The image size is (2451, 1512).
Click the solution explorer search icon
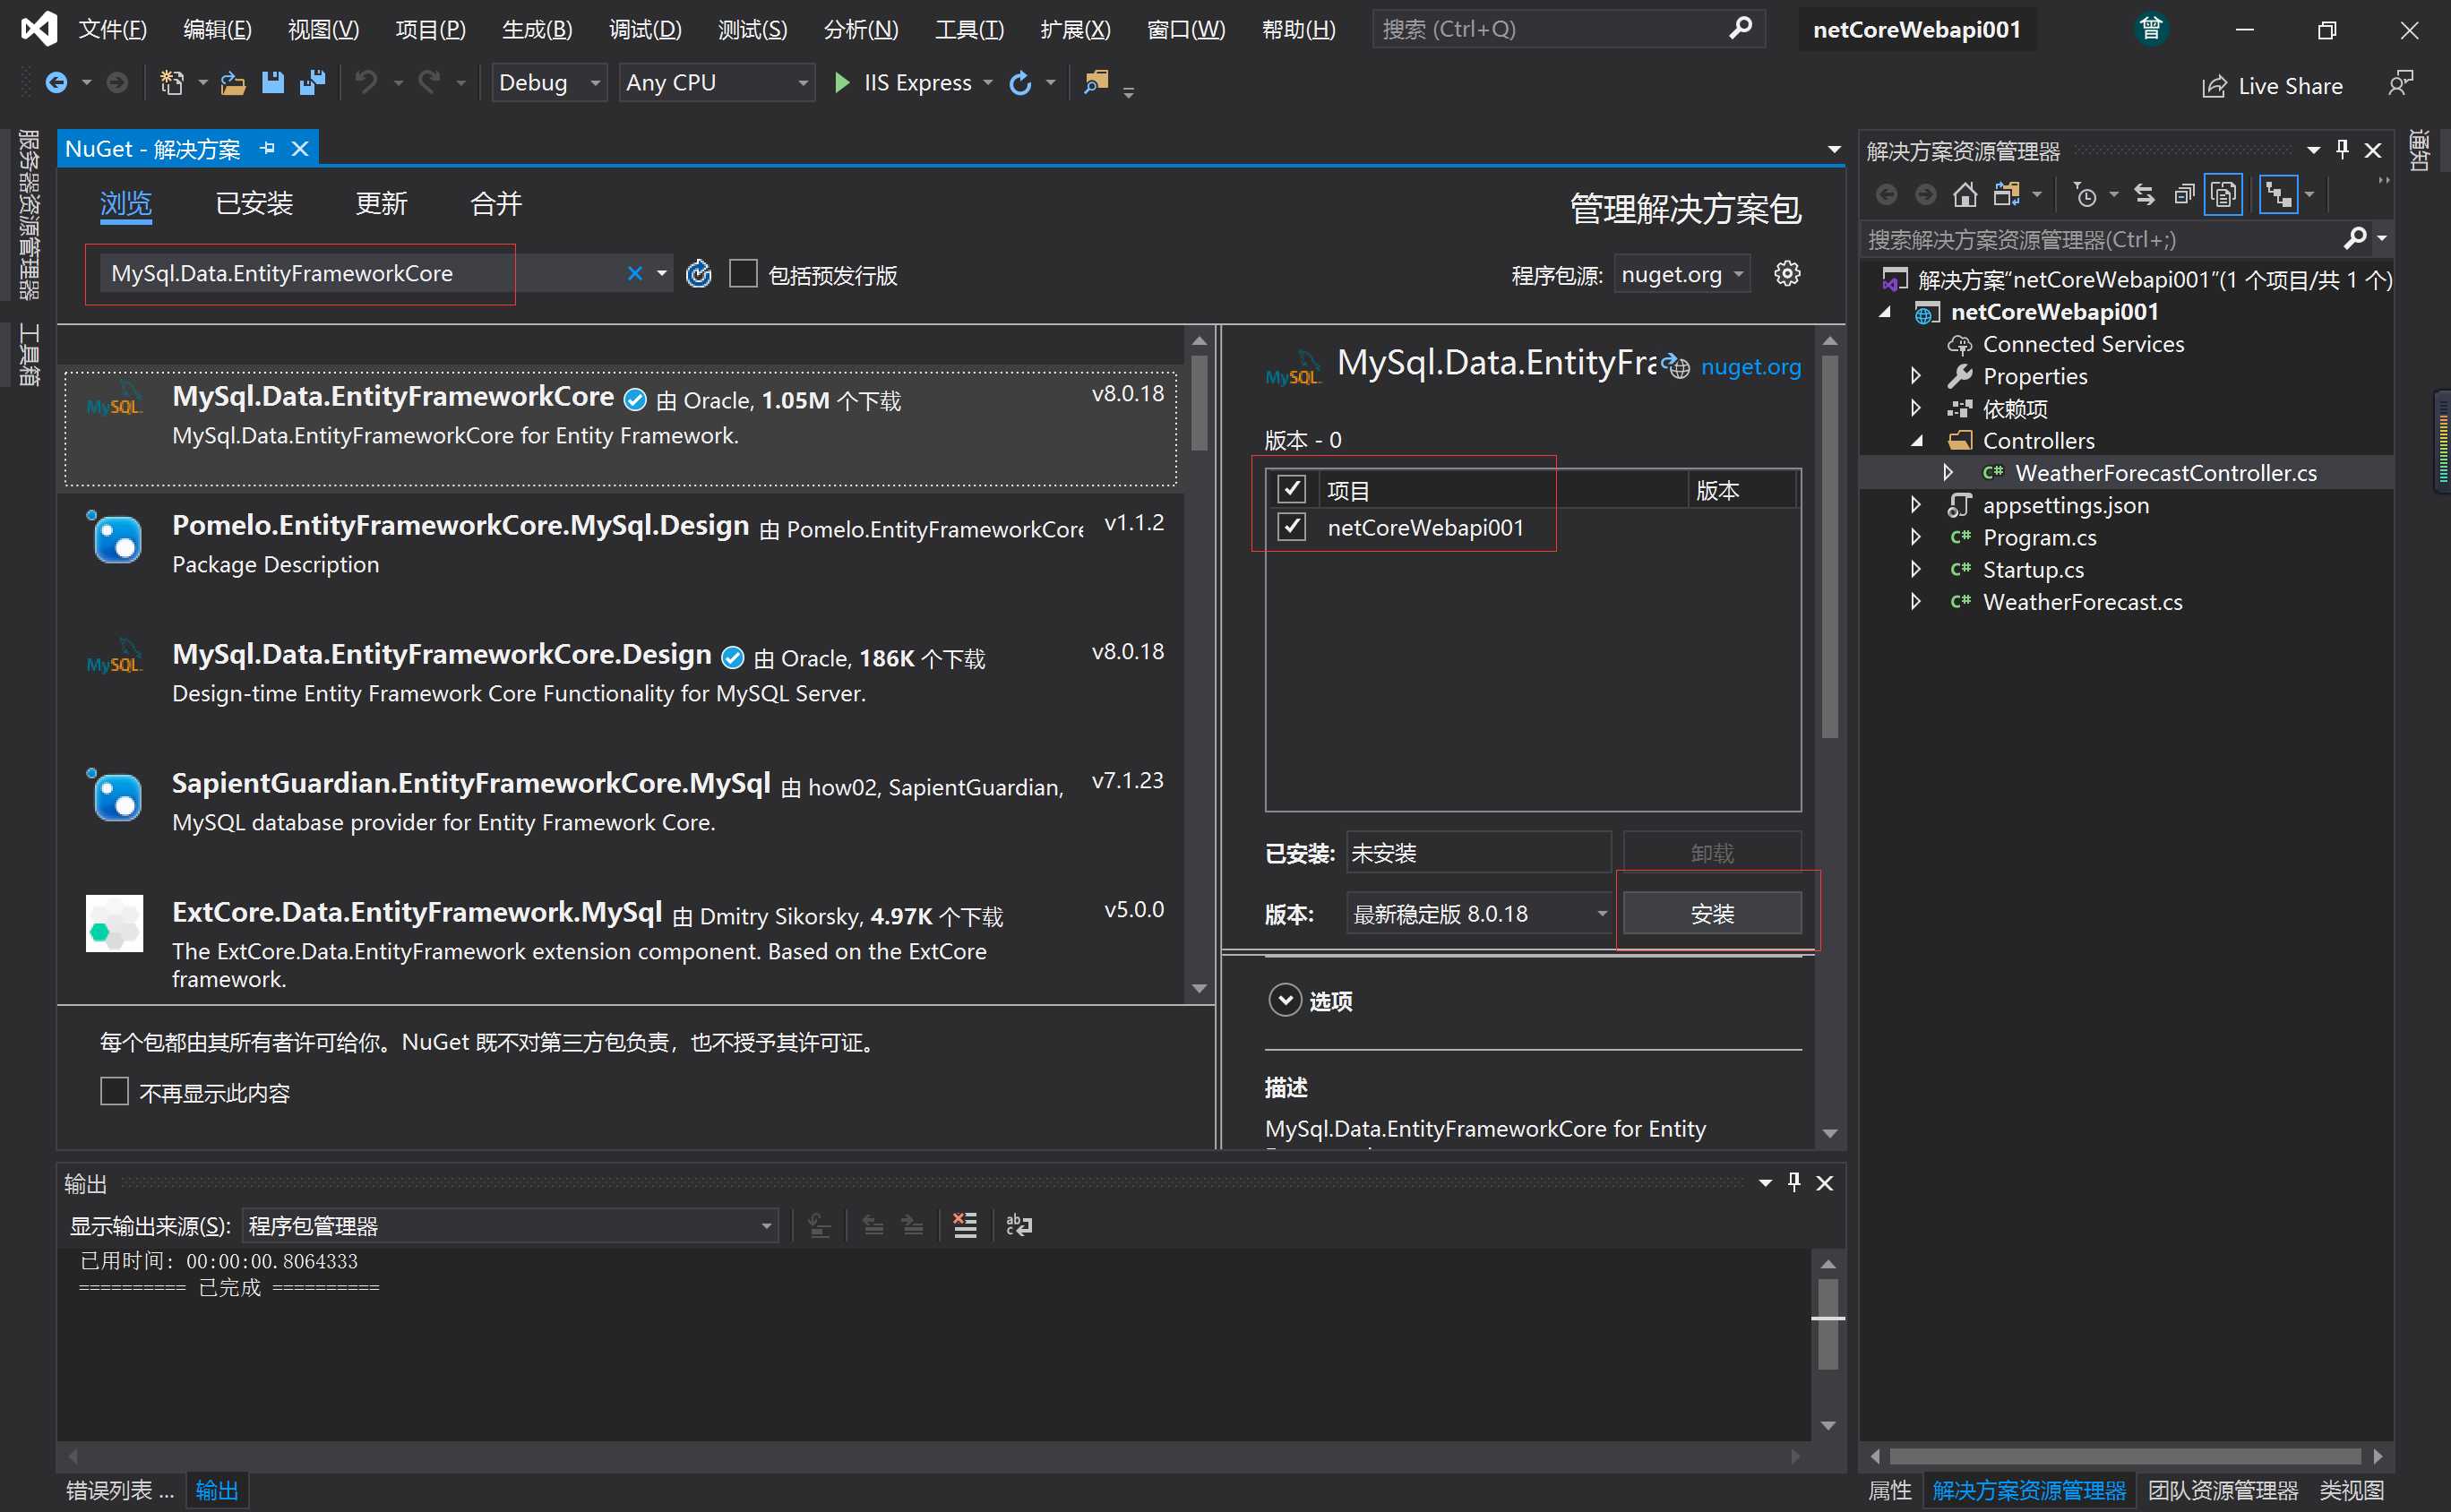2363,238
